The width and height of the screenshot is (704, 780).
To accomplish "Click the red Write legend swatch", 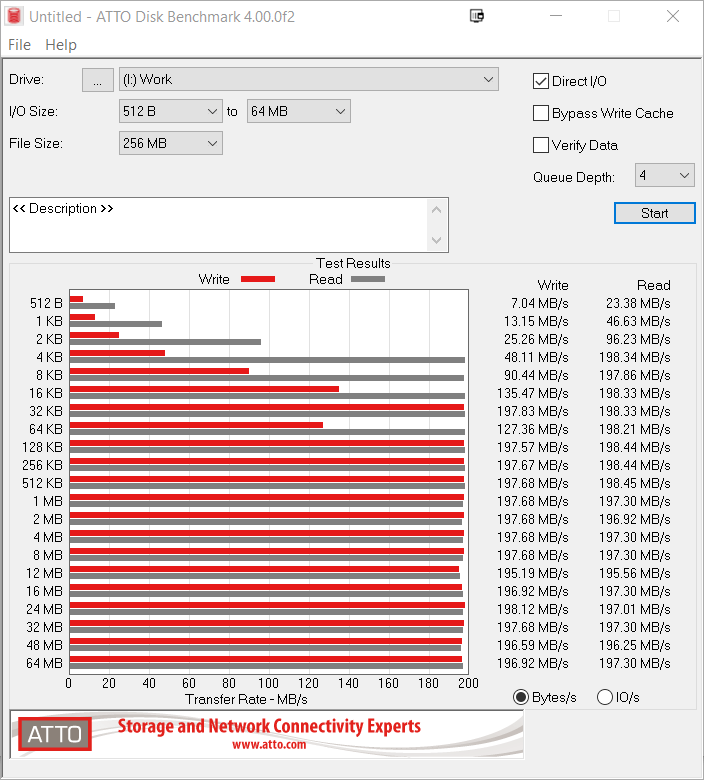I will (257, 279).
